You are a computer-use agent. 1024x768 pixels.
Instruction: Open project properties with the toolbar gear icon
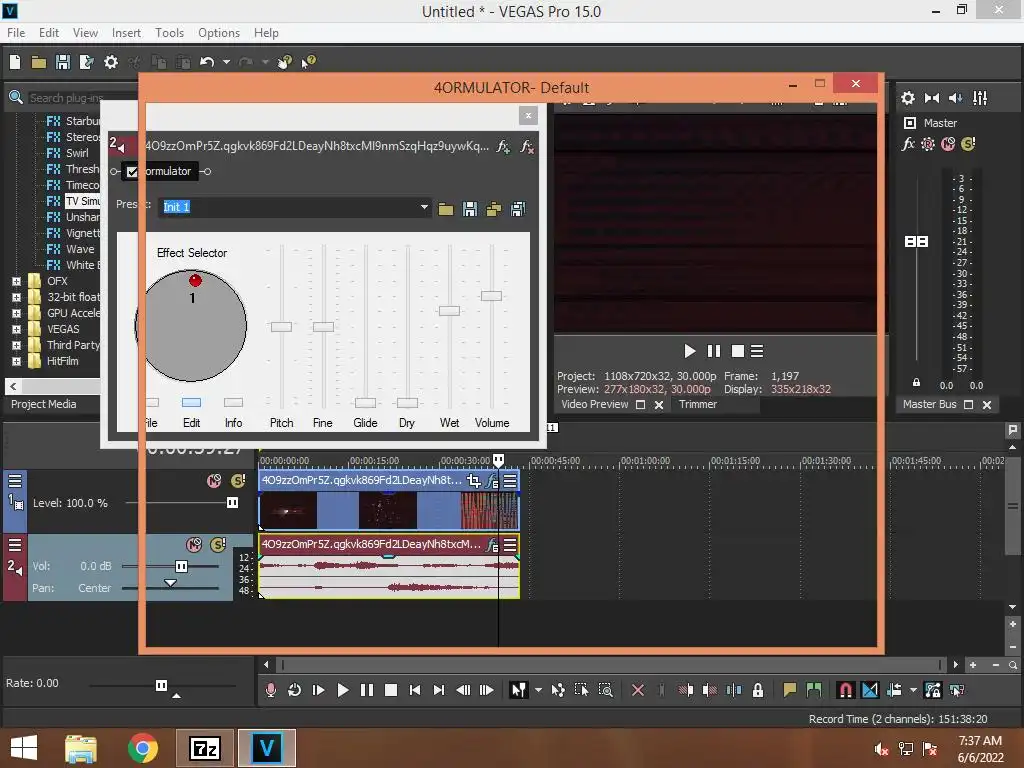tap(111, 62)
